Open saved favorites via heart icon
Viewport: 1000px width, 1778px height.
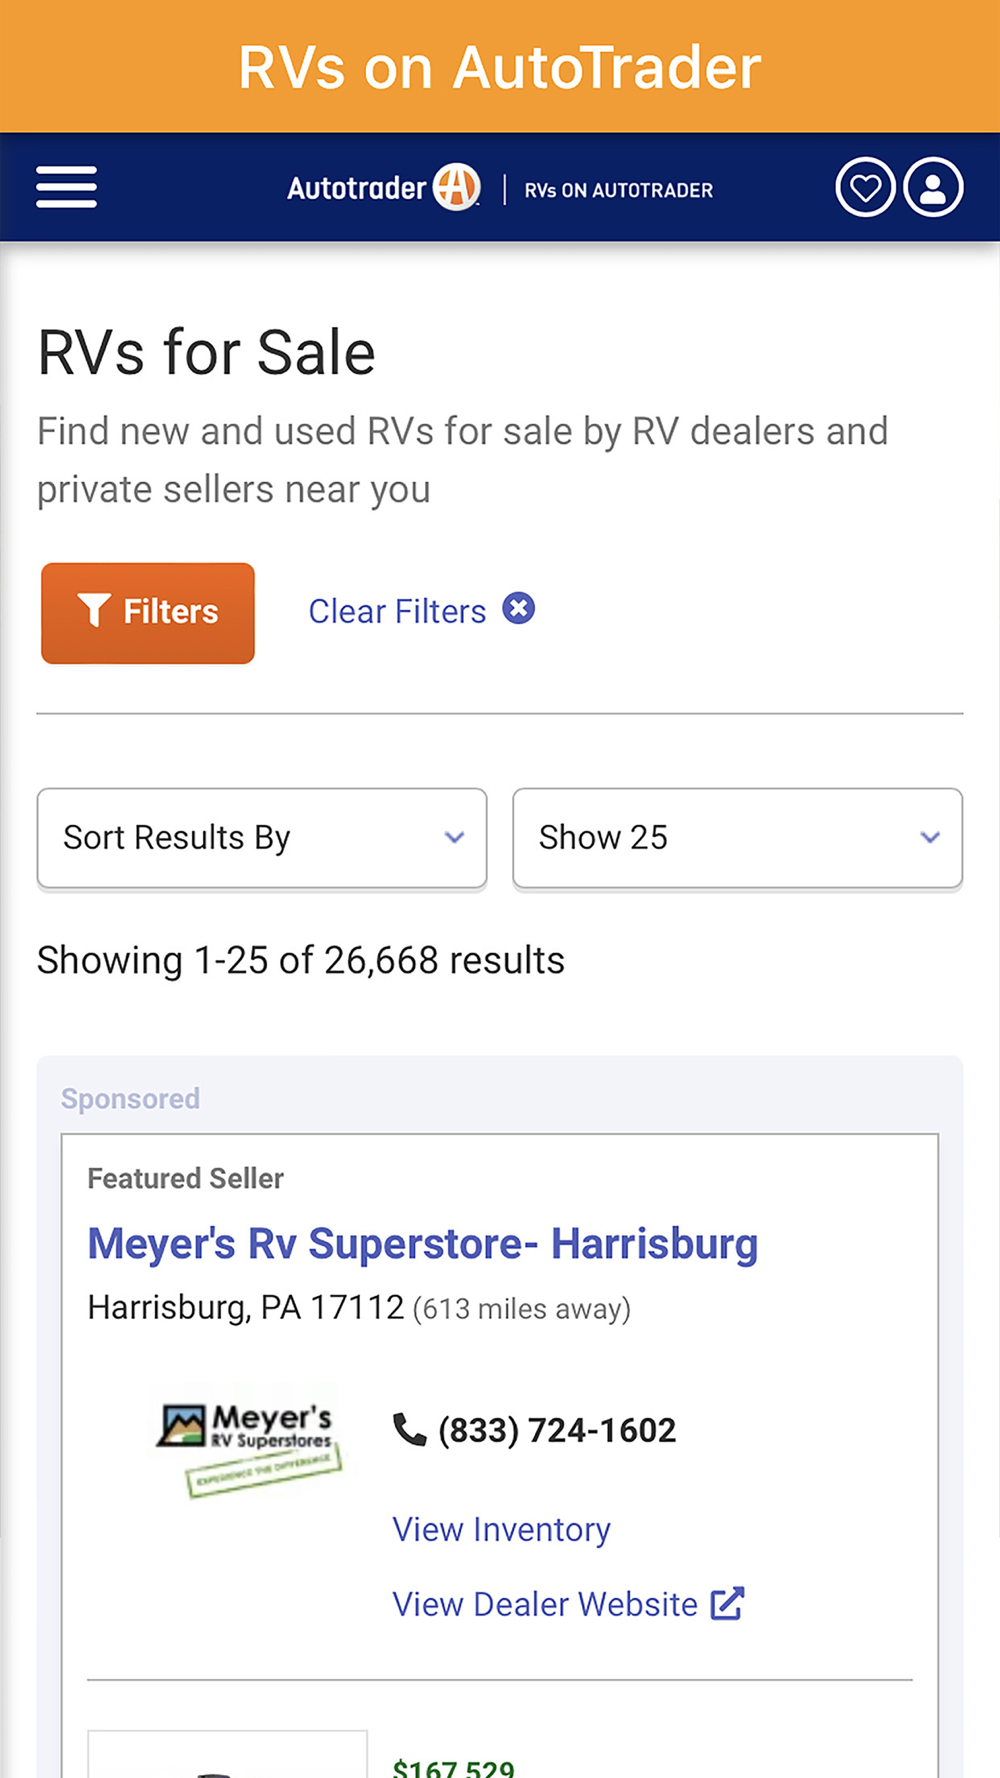[x=865, y=187]
